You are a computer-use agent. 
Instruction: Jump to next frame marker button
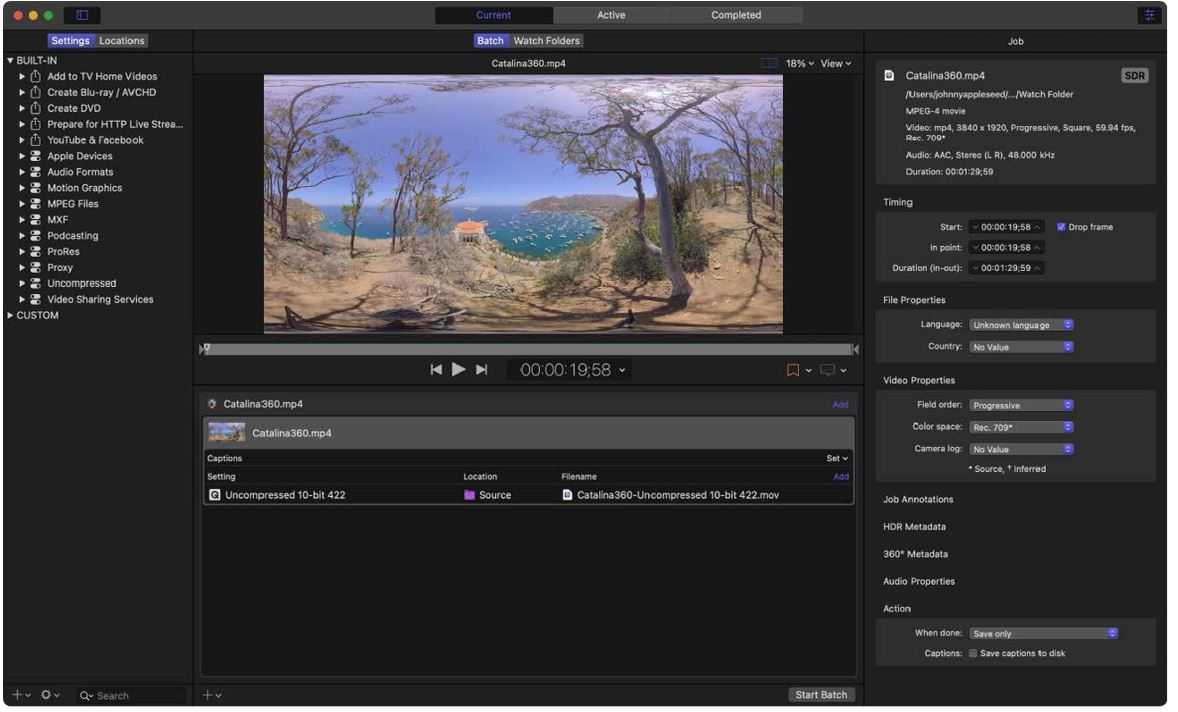click(481, 370)
